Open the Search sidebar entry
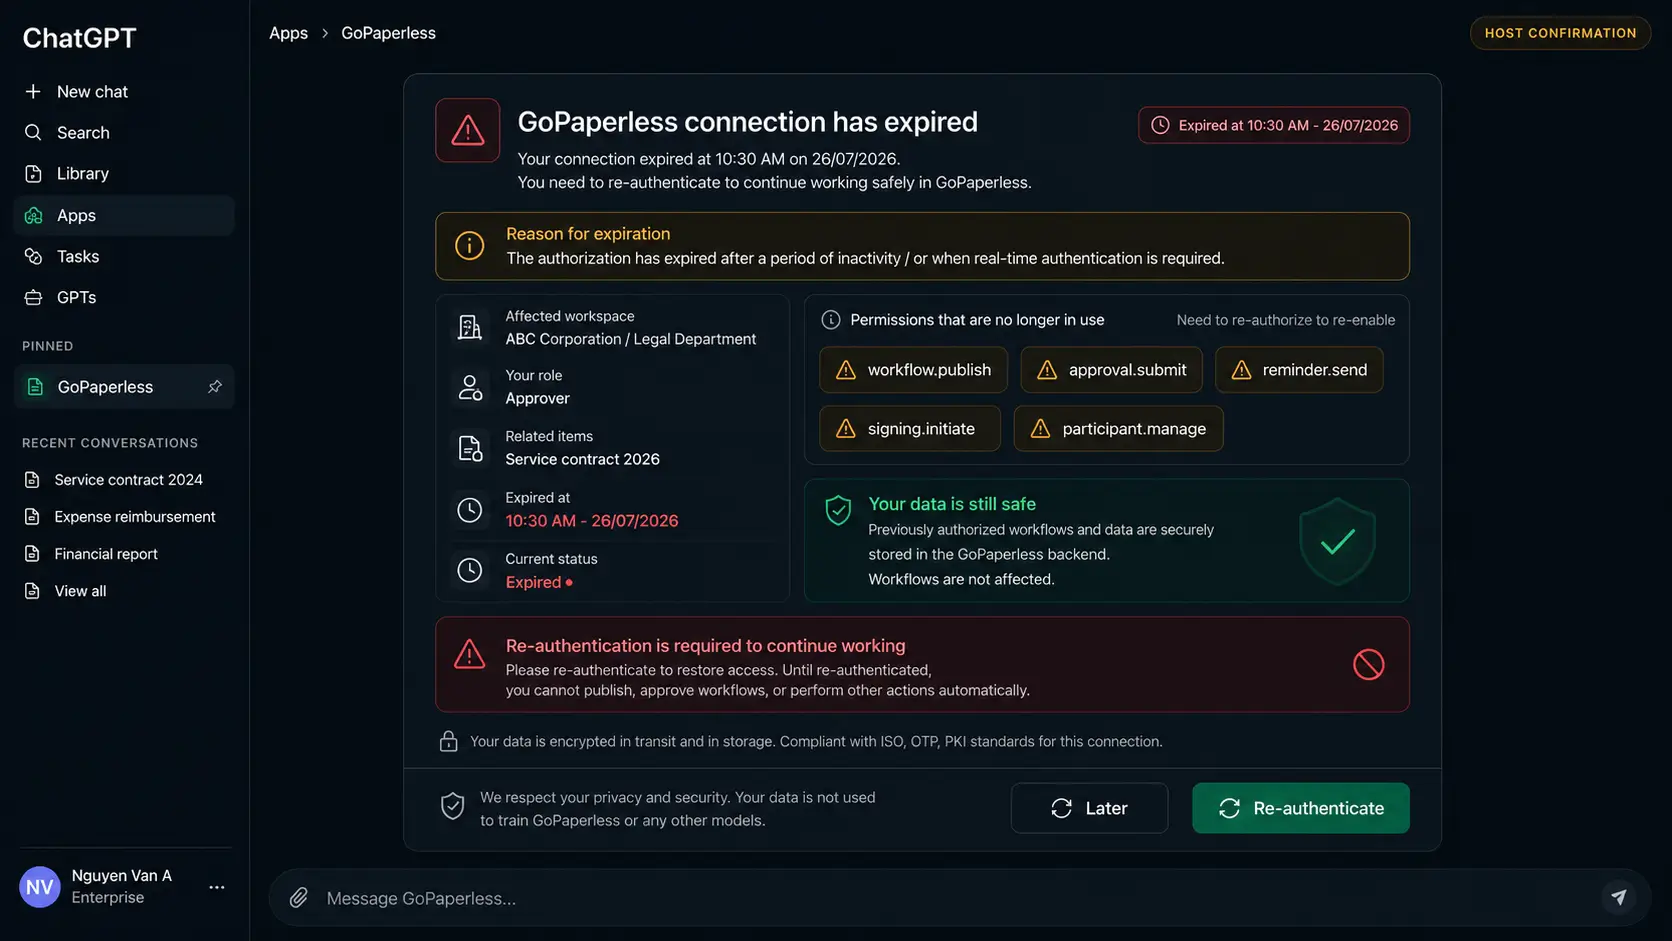 pyautogui.click(x=124, y=132)
